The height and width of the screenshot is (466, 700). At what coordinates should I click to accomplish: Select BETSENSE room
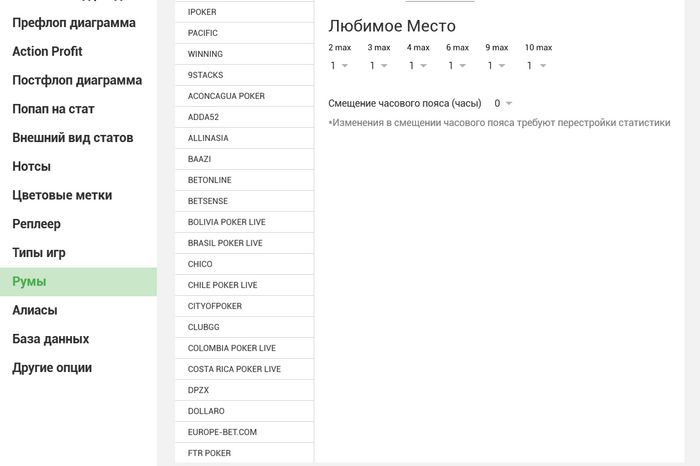pos(244,201)
